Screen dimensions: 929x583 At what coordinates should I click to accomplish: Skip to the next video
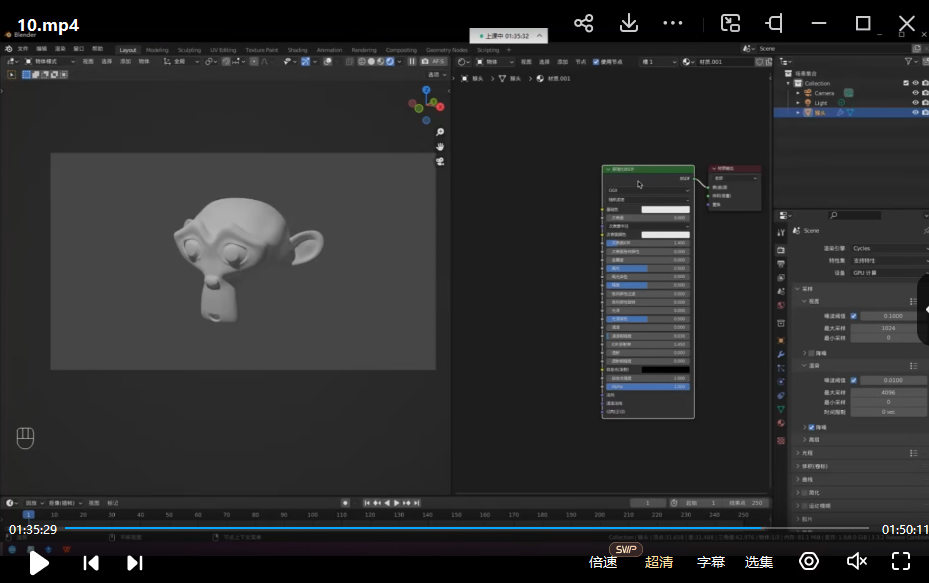tap(135, 563)
